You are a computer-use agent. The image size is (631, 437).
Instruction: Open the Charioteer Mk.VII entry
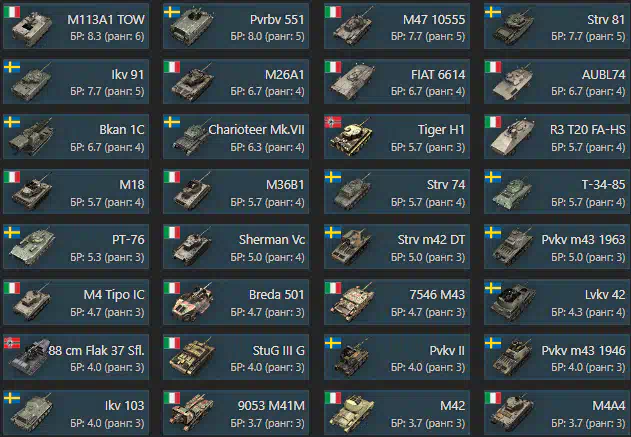(x=236, y=136)
